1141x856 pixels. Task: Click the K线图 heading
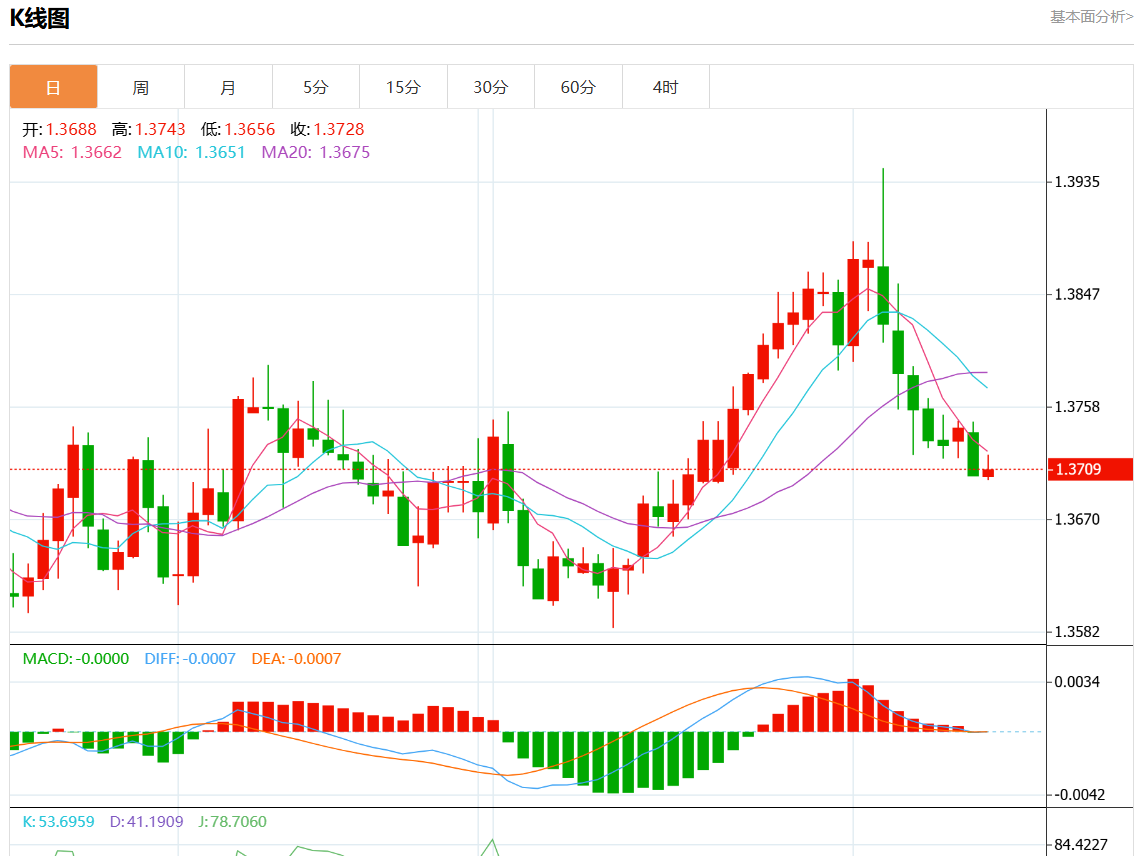tap(40, 18)
